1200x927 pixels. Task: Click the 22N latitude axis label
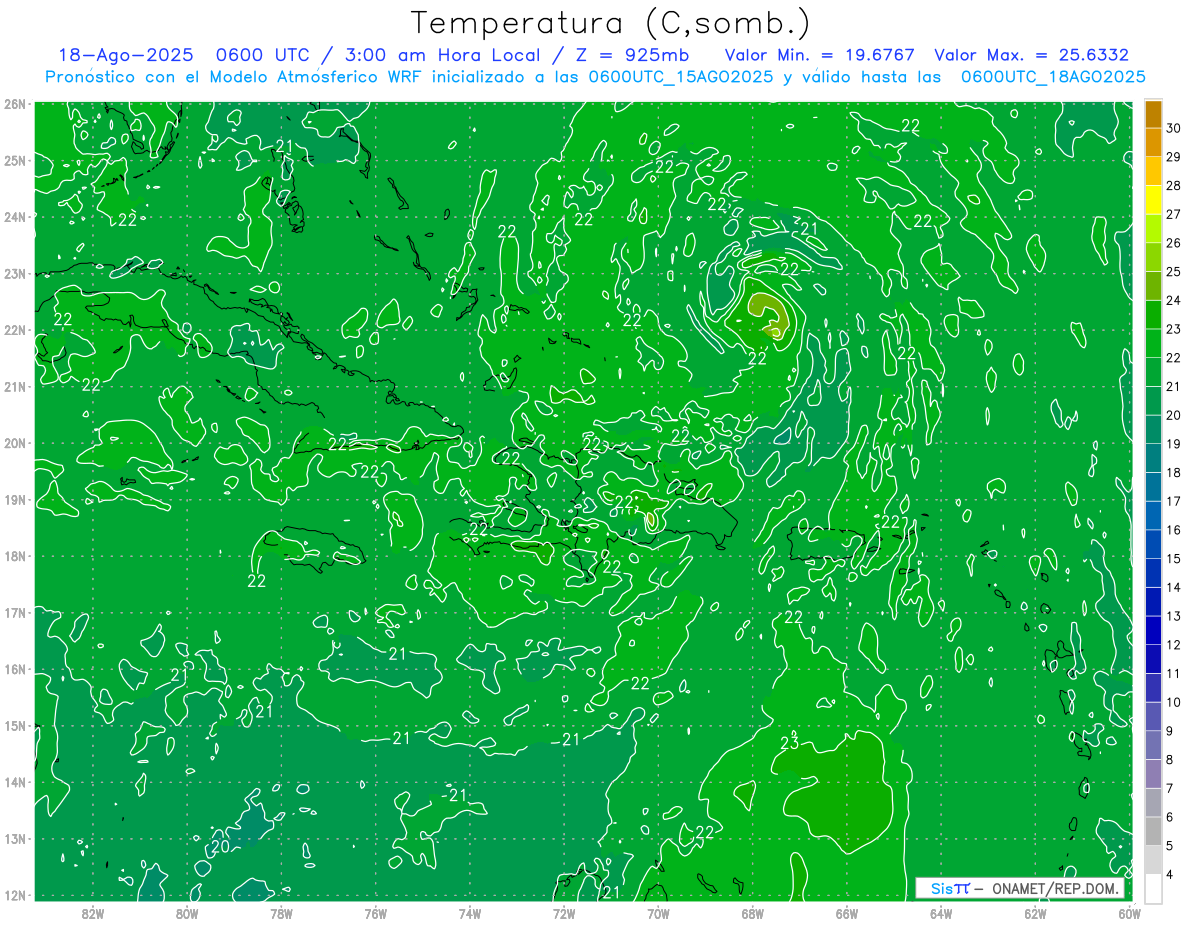(x=15, y=330)
